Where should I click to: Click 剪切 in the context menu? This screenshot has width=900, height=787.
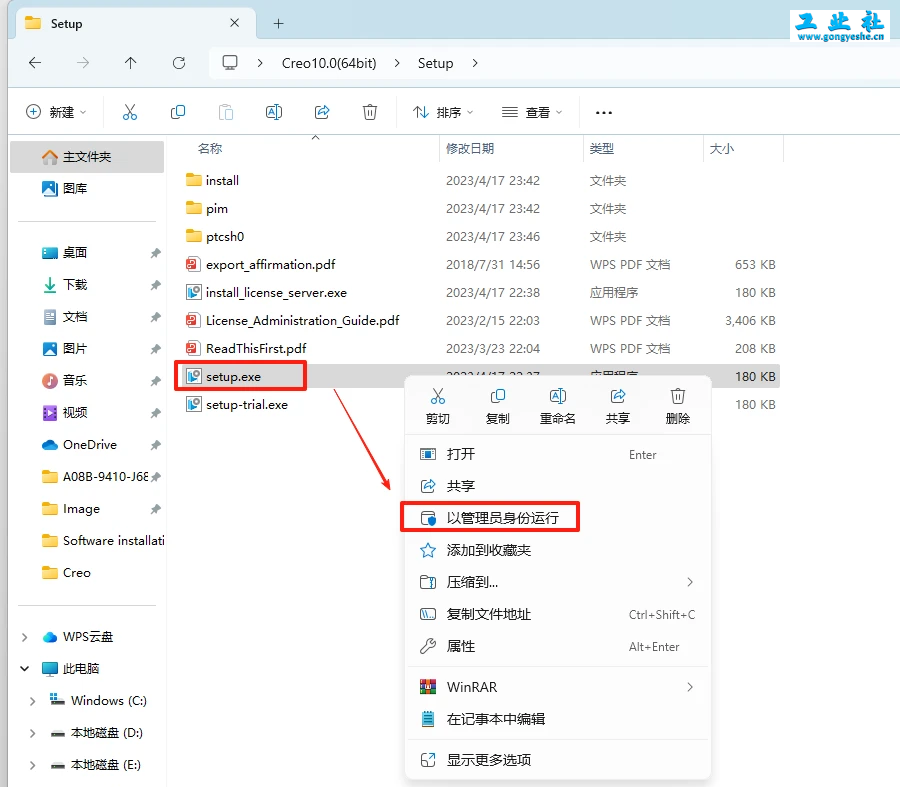438,406
